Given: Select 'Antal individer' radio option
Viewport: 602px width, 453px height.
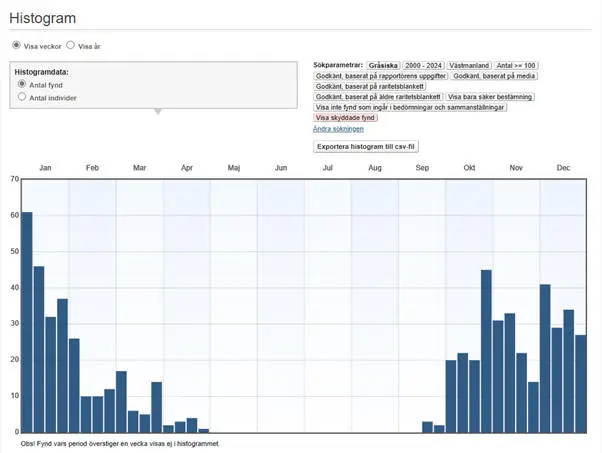Looking at the screenshot, I should click(22, 98).
